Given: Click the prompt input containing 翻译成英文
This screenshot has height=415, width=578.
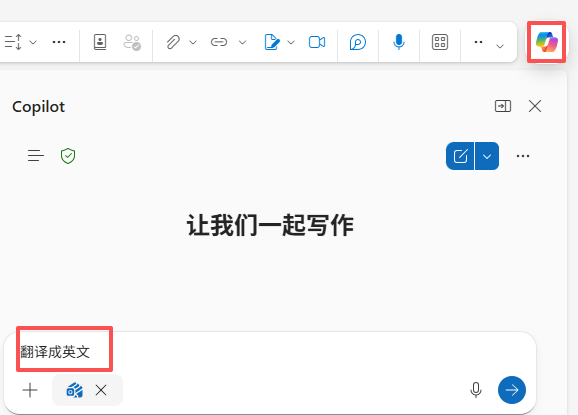Looking at the screenshot, I should [x=270, y=352].
